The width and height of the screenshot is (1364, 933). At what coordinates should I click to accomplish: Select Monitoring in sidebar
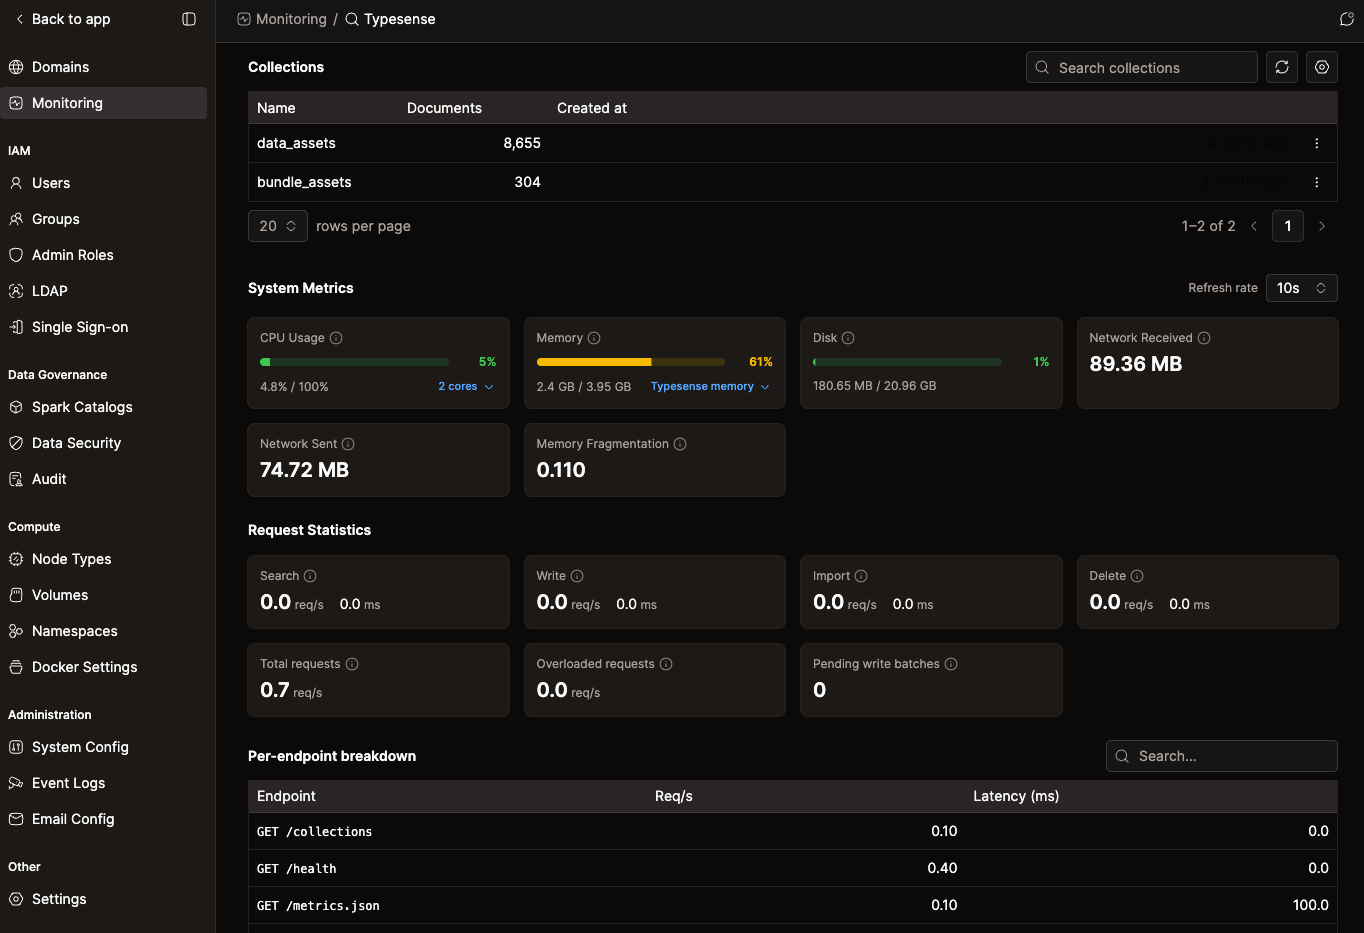coord(104,103)
